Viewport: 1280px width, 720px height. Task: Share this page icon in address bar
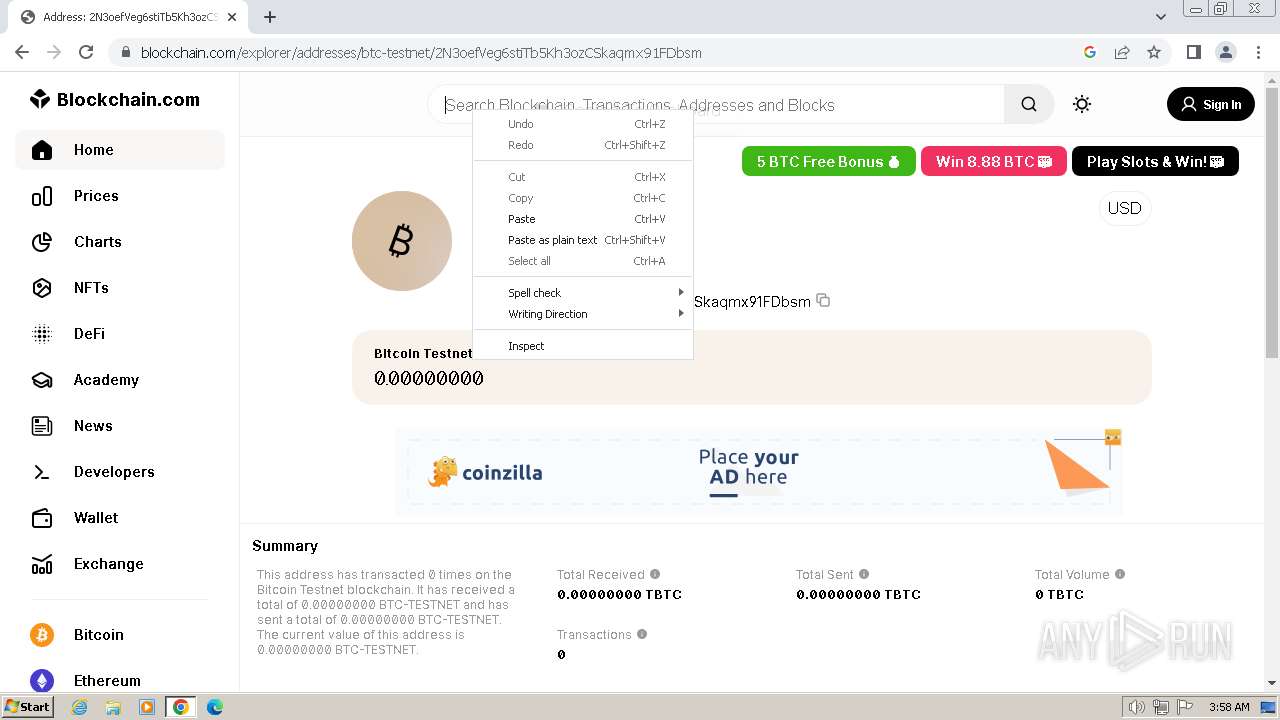click(1122, 52)
